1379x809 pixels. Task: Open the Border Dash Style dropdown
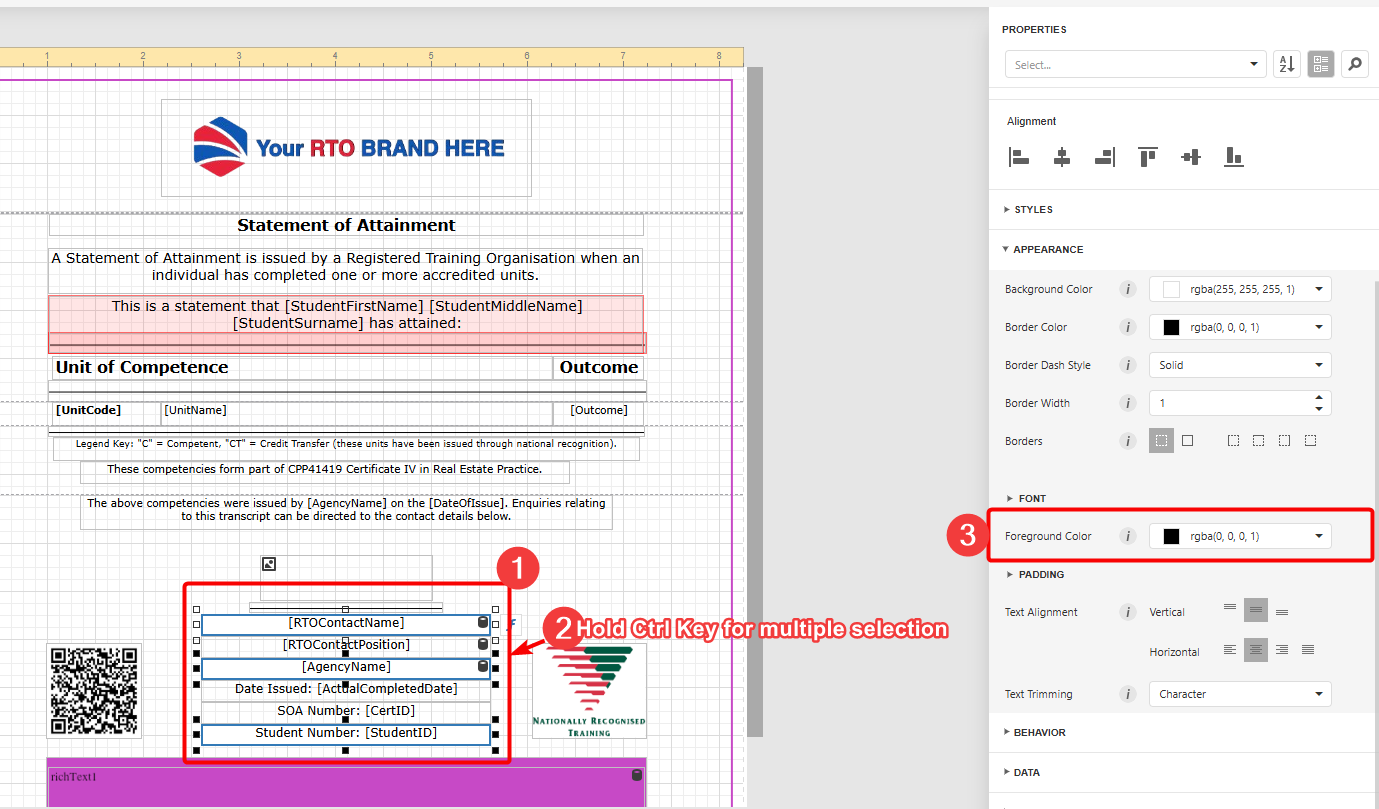(x=1239, y=365)
